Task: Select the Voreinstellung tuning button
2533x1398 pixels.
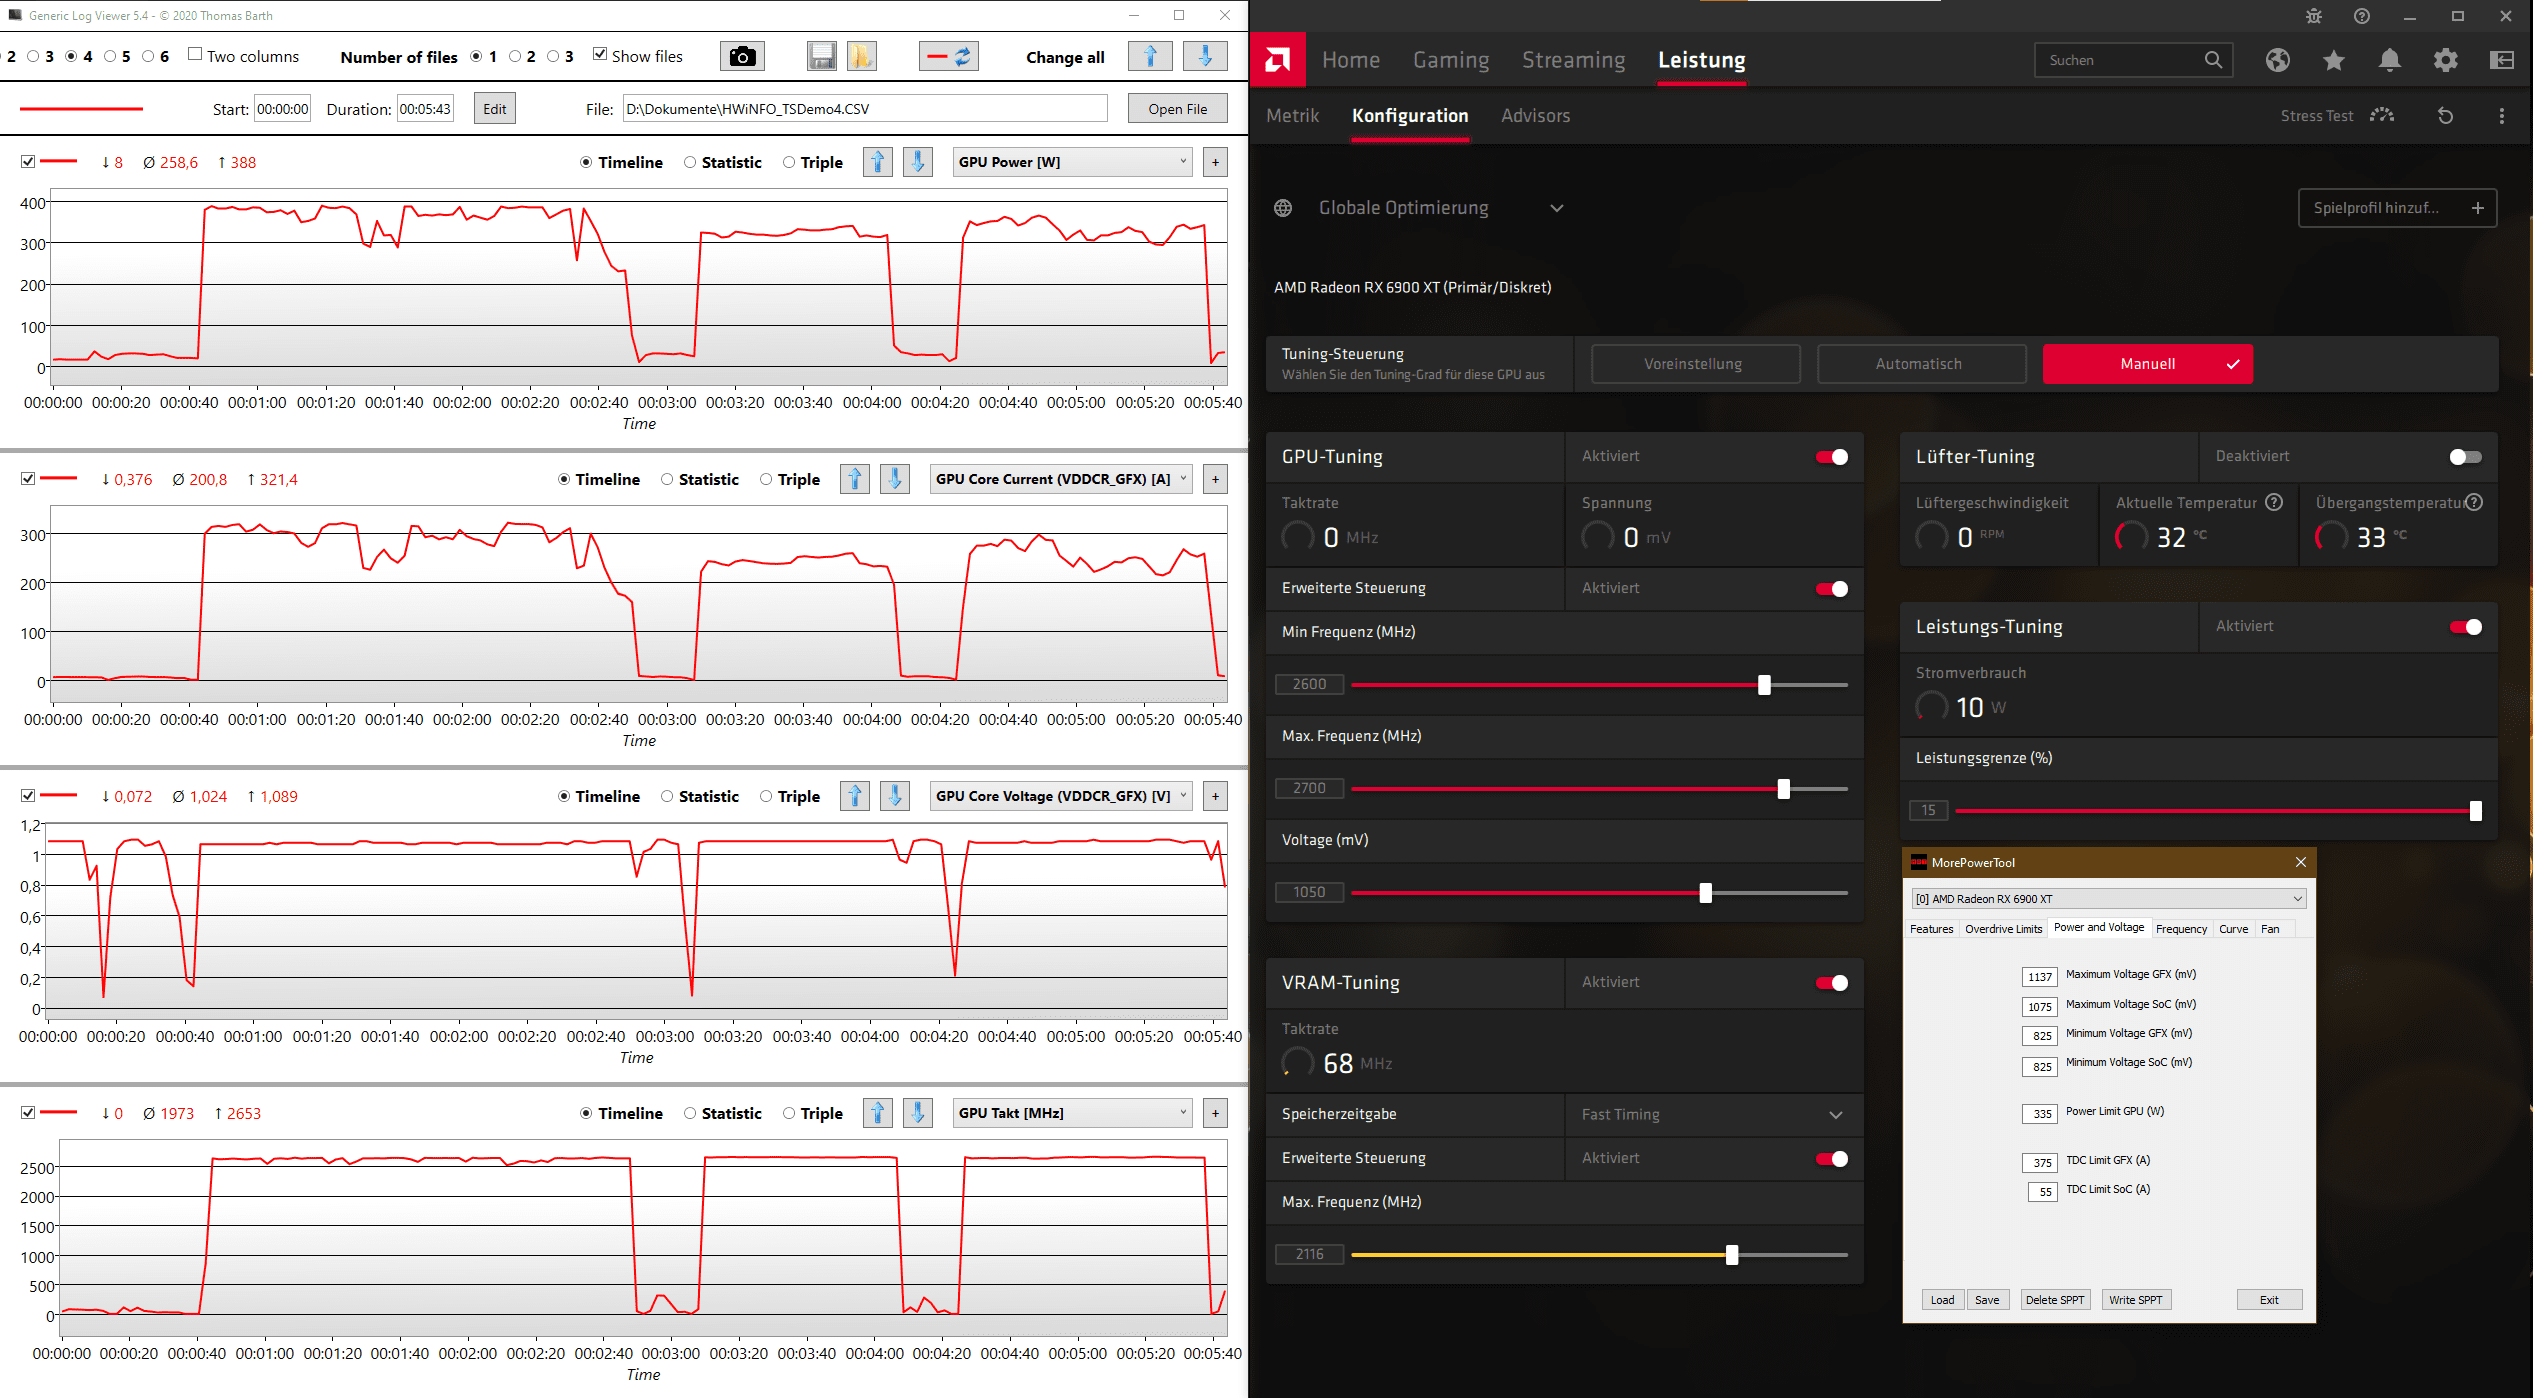Action: (1695, 364)
